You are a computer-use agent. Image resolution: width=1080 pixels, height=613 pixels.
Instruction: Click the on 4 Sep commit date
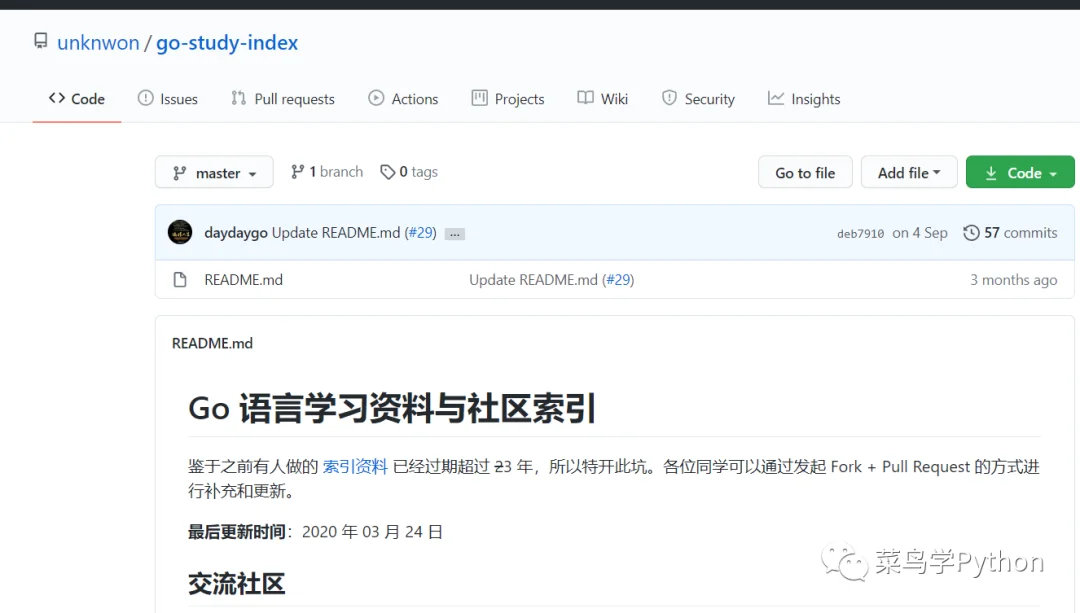(x=920, y=233)
